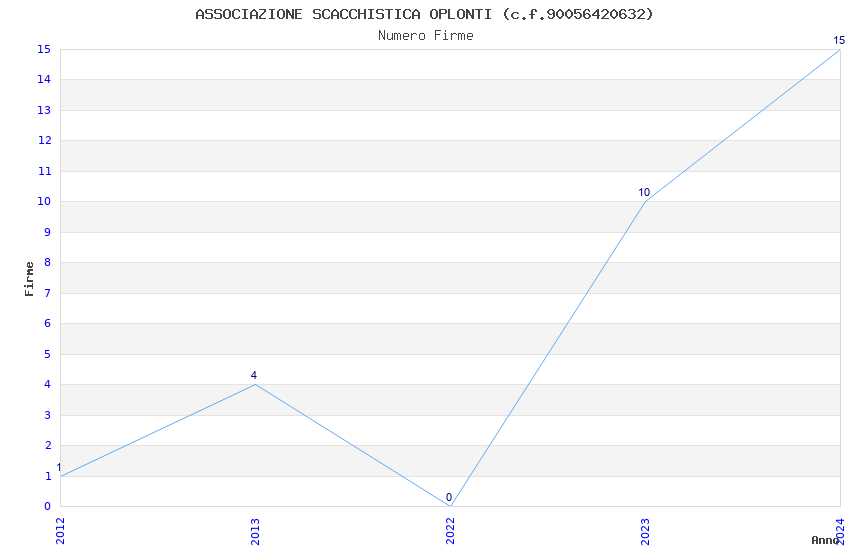850x550 pixels.
Task: Click the Anno x-axis label
Action: (x=825, y=540)
